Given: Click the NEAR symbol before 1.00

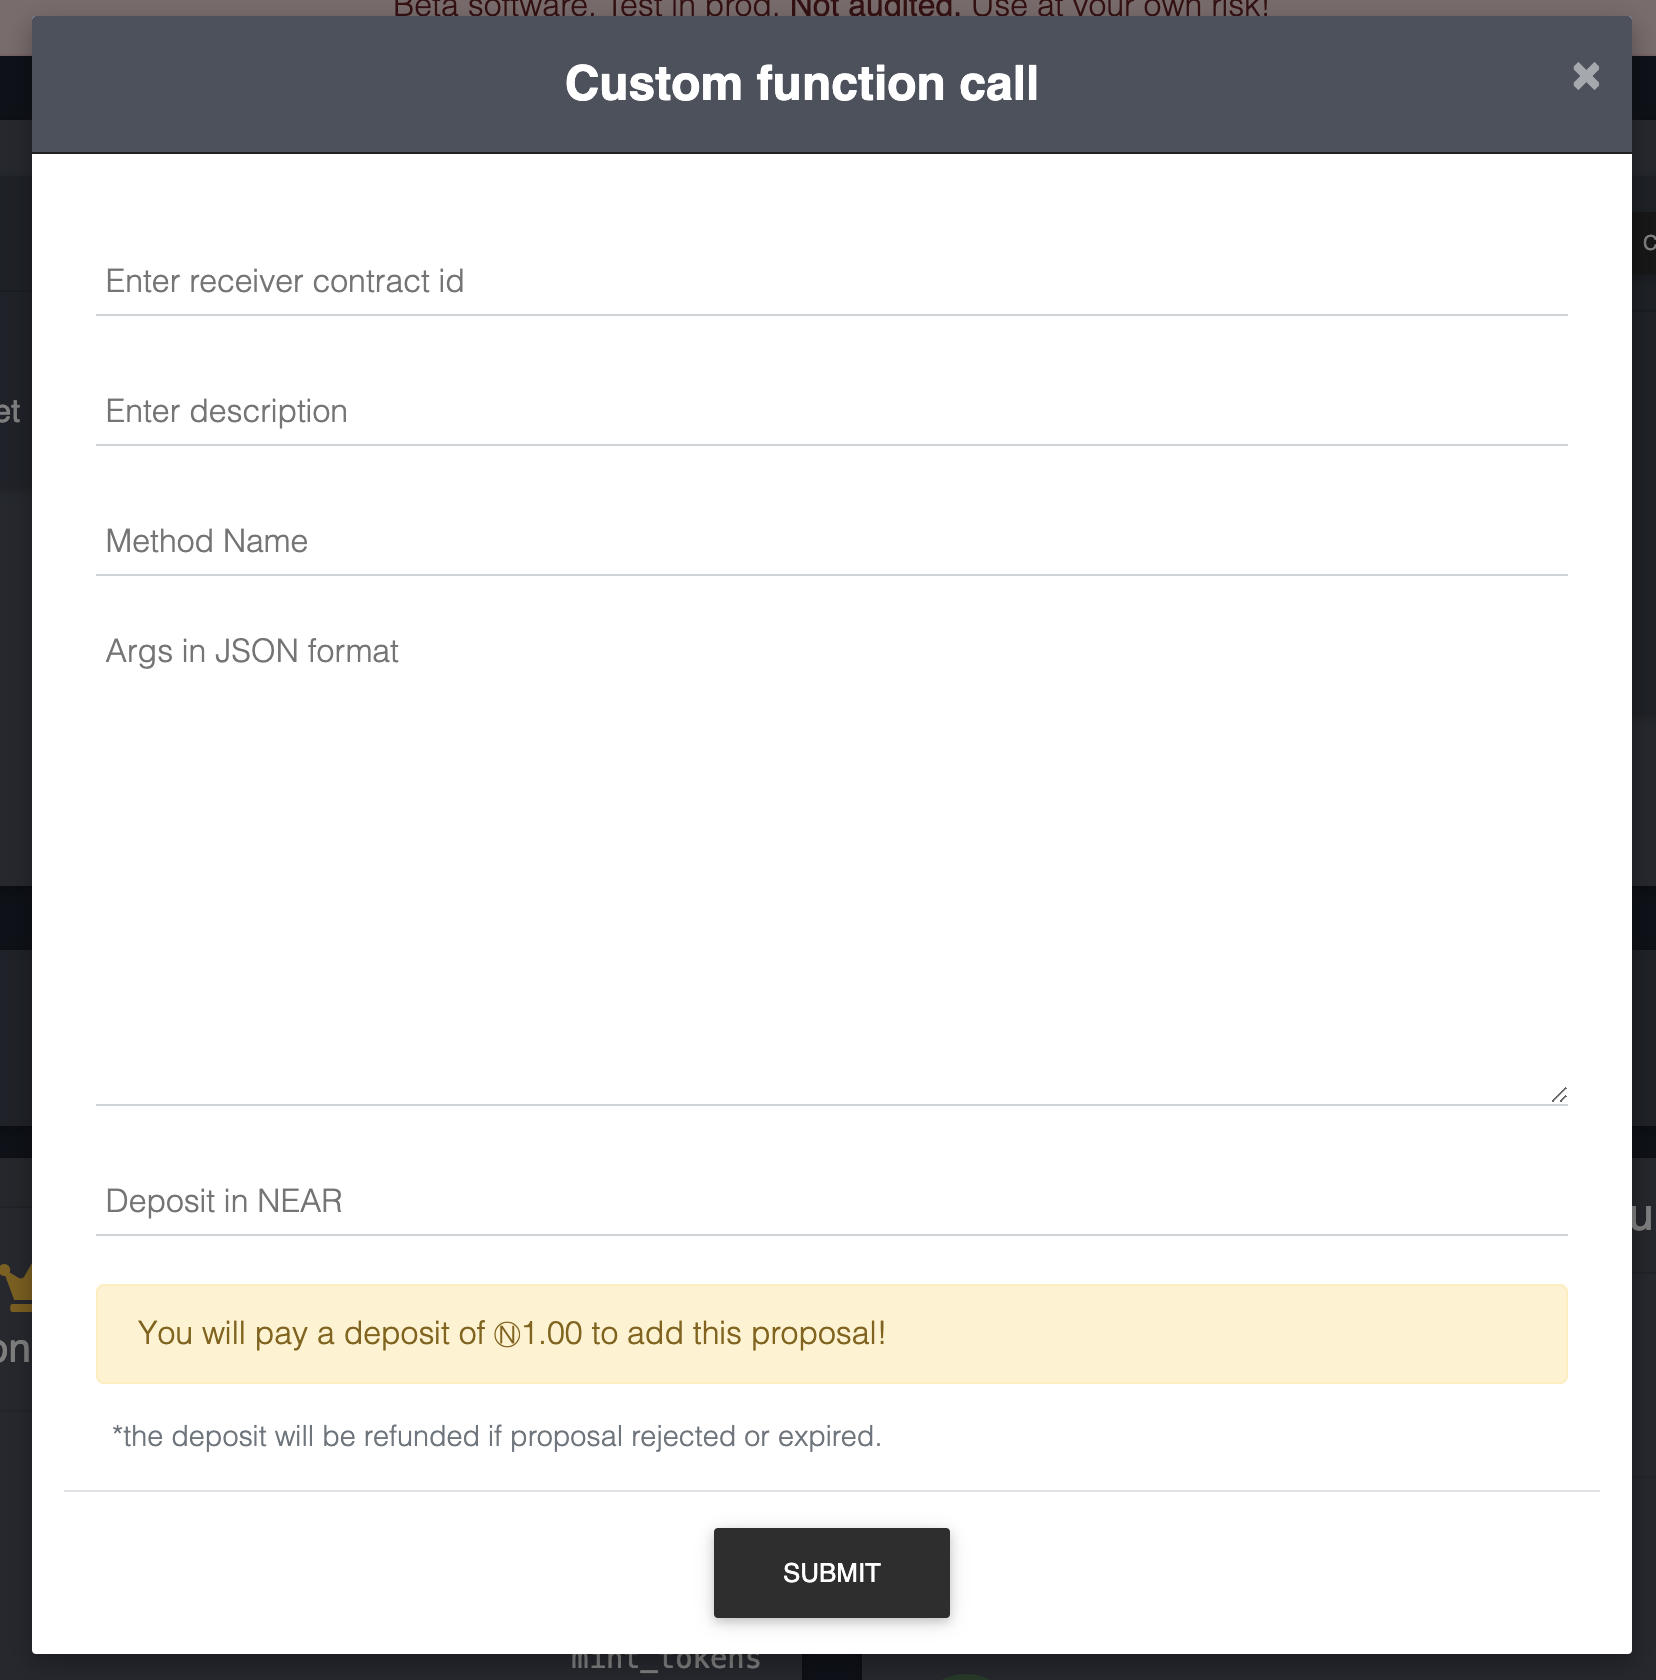Looking at the screenshot, I should point(506,1335).
